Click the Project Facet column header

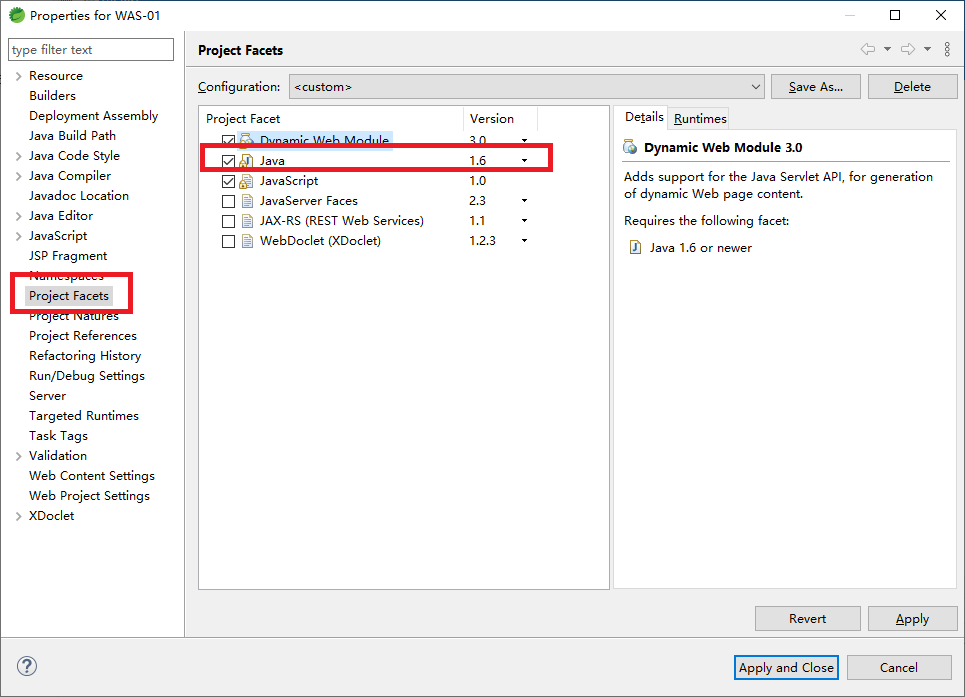[x=331, y=119]
